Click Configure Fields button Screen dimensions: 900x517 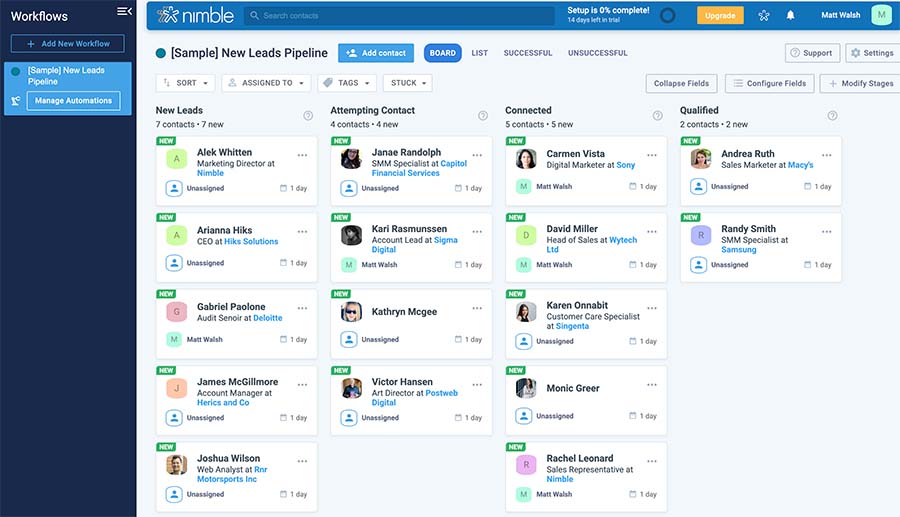pos(769,83)
